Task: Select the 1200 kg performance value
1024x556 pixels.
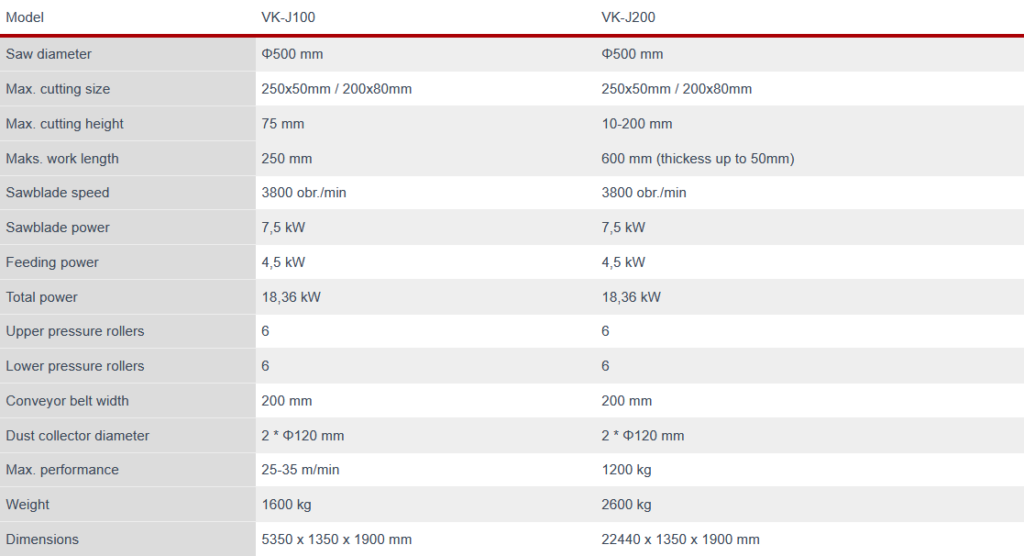Action: coord(626,470)
